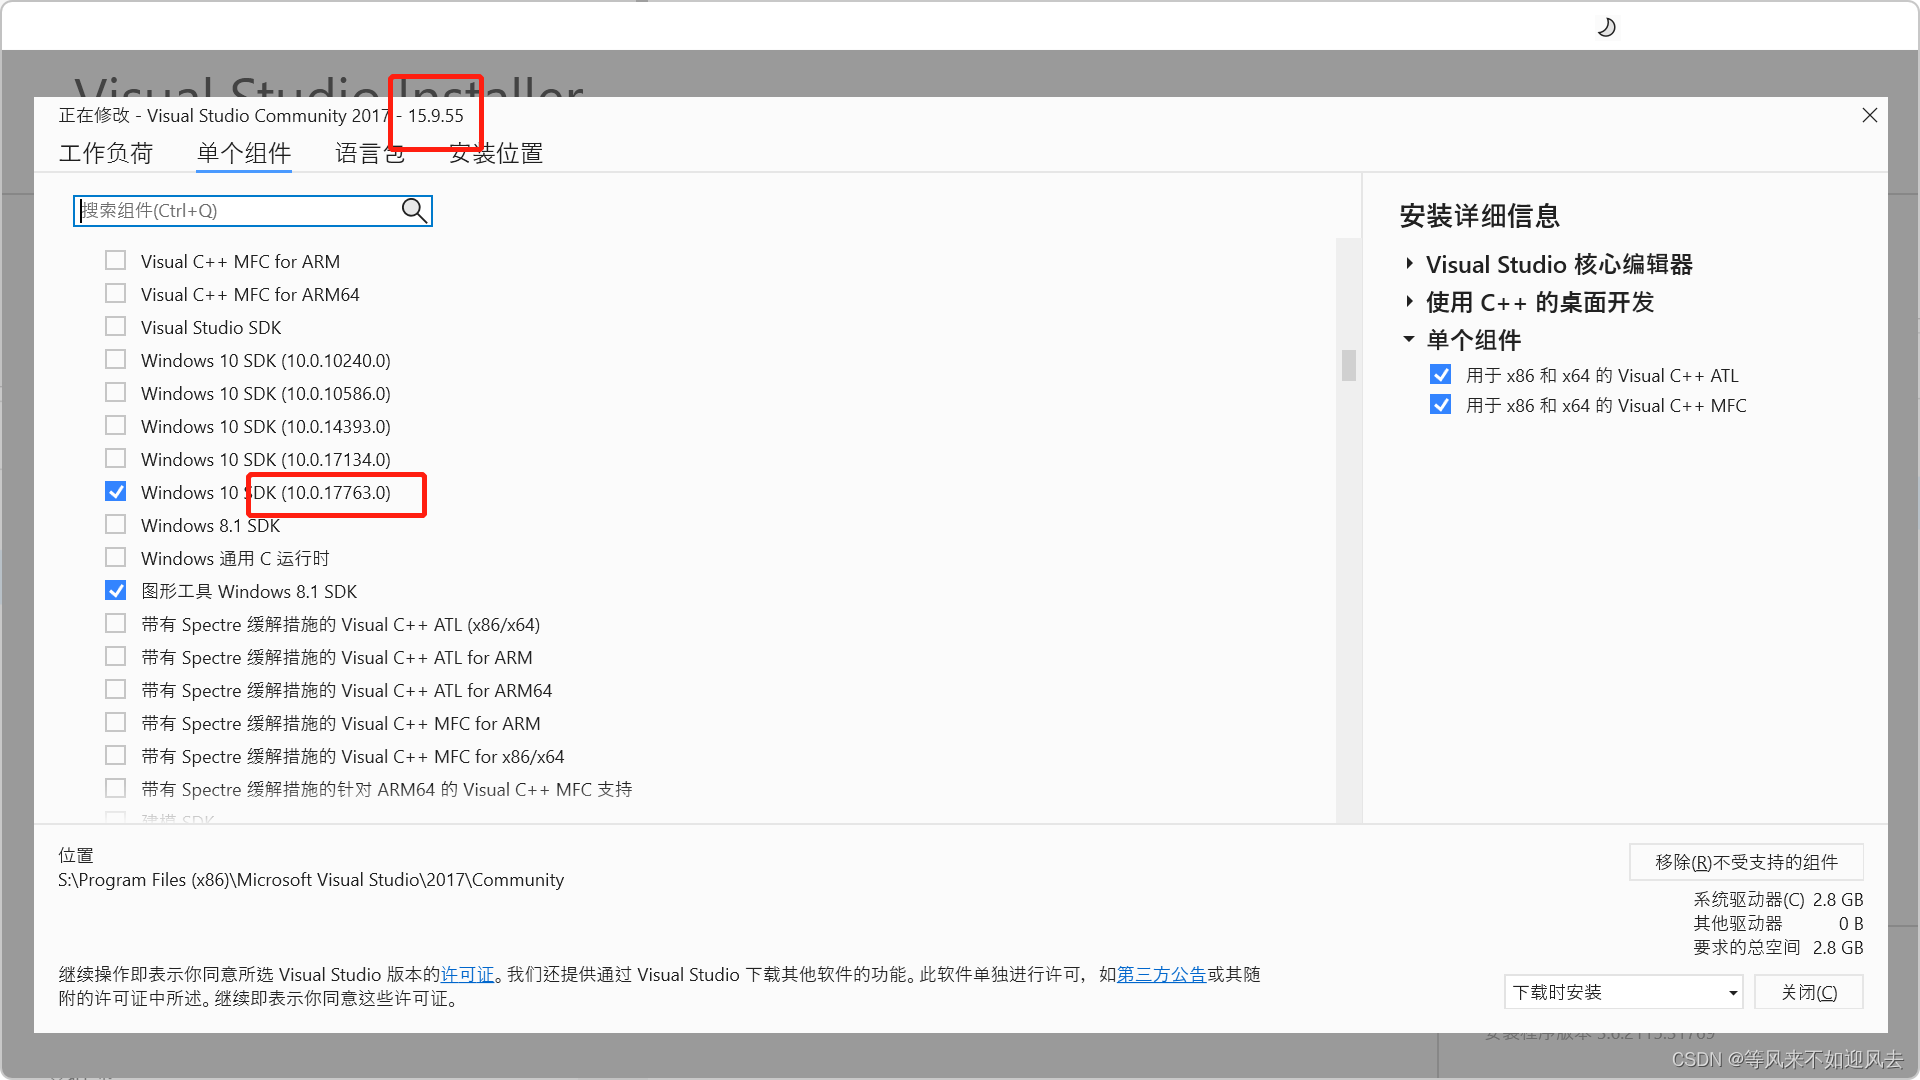Image resolution: width=1920 pixels, height=1080 pixels.
Task: Expand Visual Studio 核心编辑器 node
Action: pos(1409,264)
